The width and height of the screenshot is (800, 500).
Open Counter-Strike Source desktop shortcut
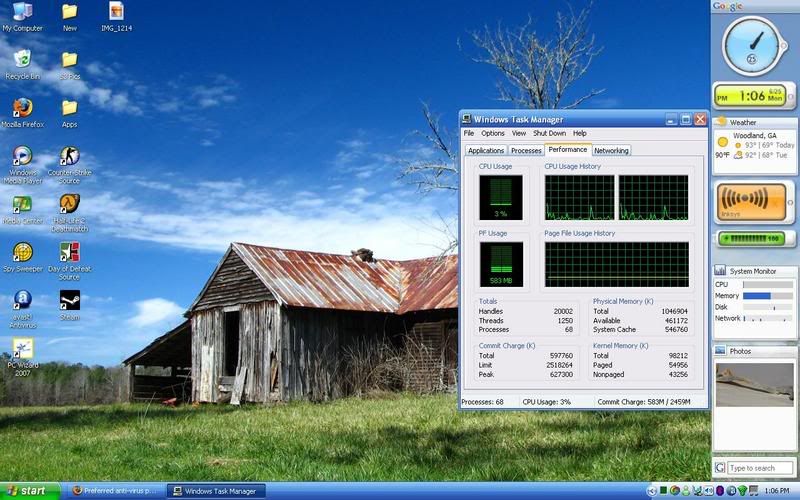pos(69,157)
